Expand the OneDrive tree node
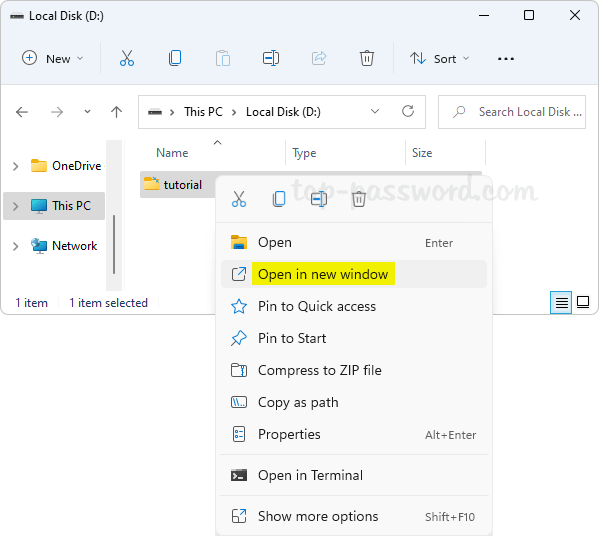Viewport: 599px width, 536px height. (16, 166)
